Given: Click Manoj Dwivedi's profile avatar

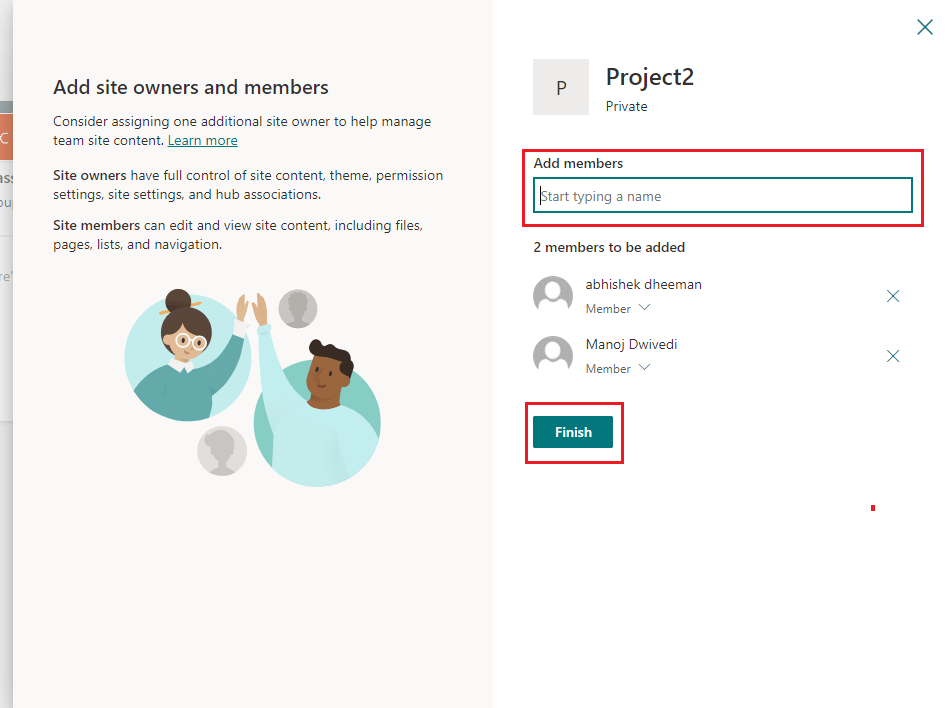Looking at the screenshot, I should (x=553, y=356).
